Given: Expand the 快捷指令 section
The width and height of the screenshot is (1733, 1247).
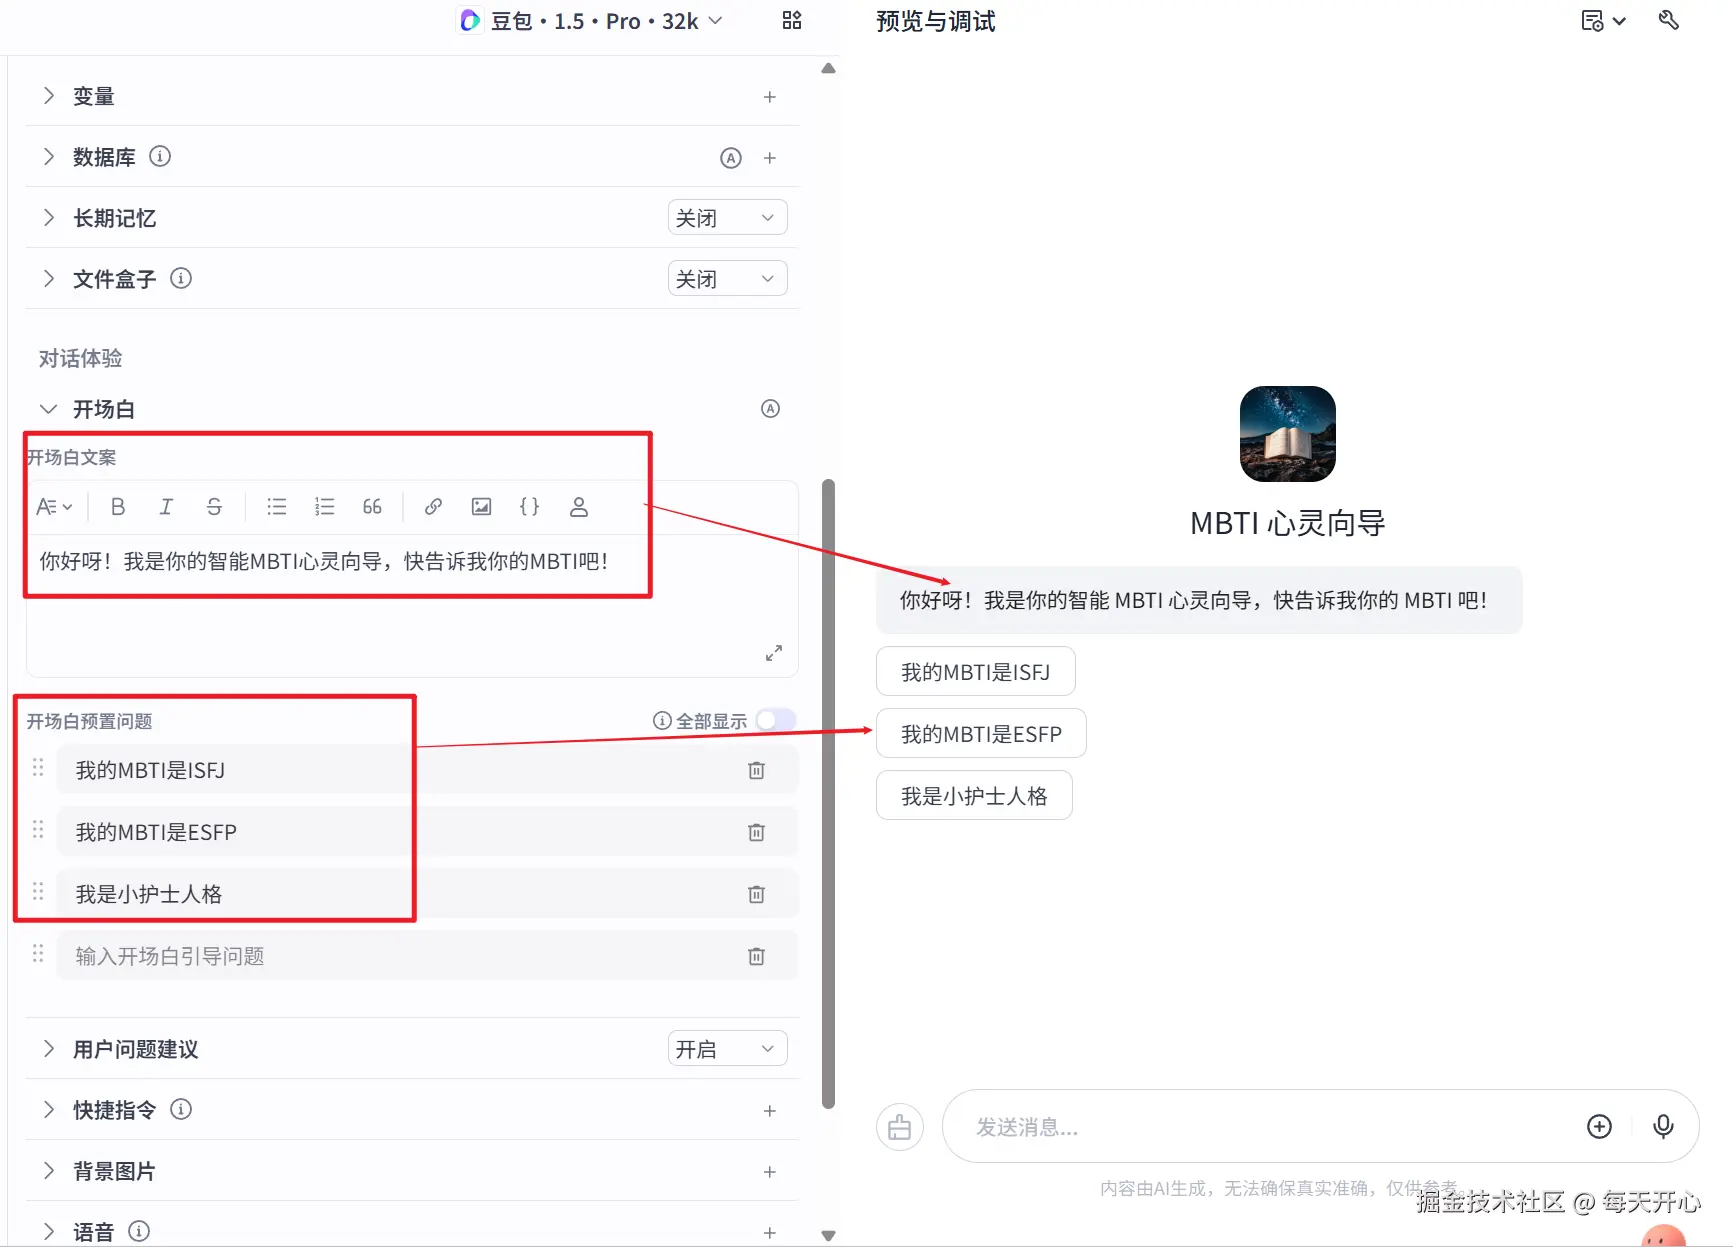Looking at the screenshot, I should click(48, 1110).
